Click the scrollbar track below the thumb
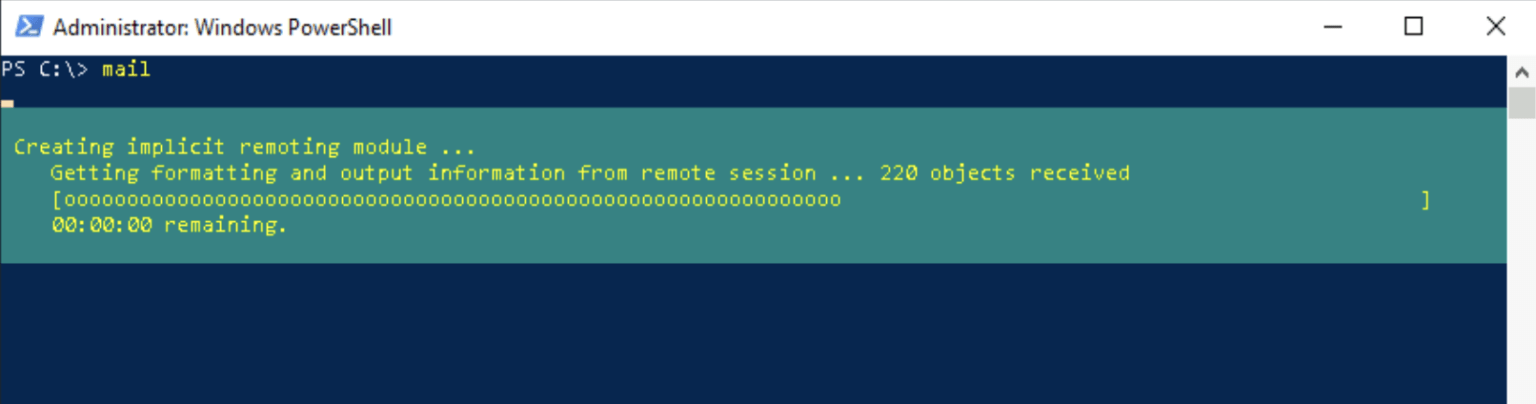 coord(1521,260)
